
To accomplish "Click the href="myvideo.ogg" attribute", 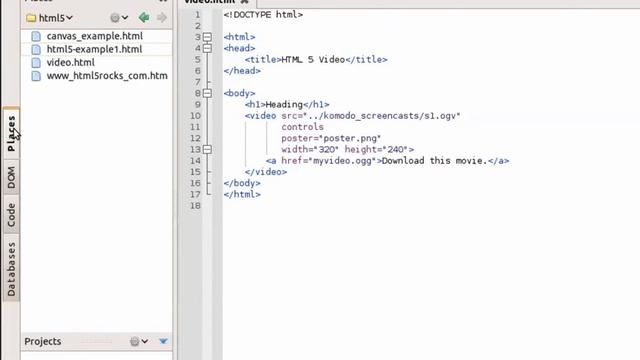I will click(x=329, y=161).
